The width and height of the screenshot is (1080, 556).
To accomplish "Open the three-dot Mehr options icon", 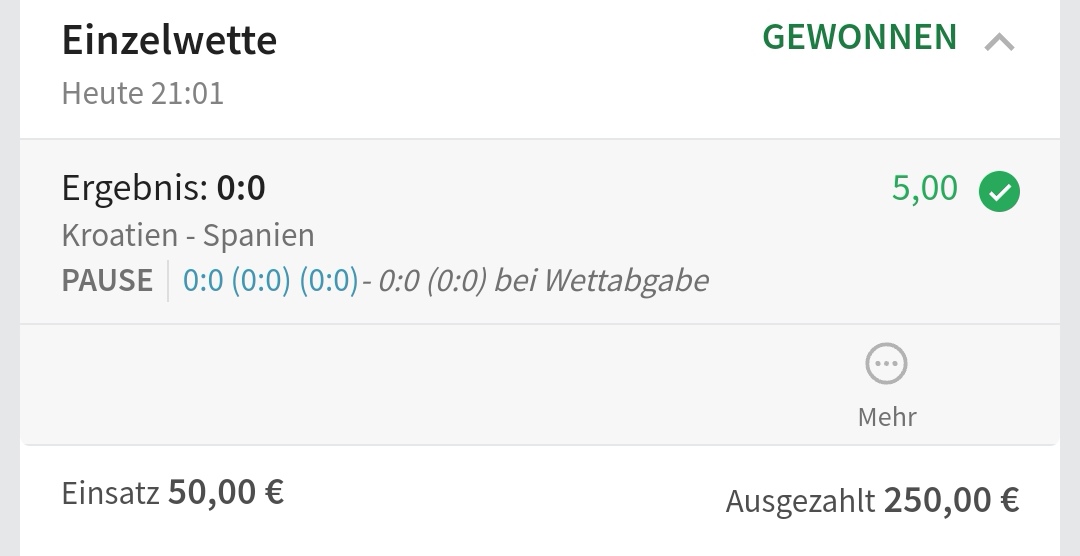I will 886,365.
